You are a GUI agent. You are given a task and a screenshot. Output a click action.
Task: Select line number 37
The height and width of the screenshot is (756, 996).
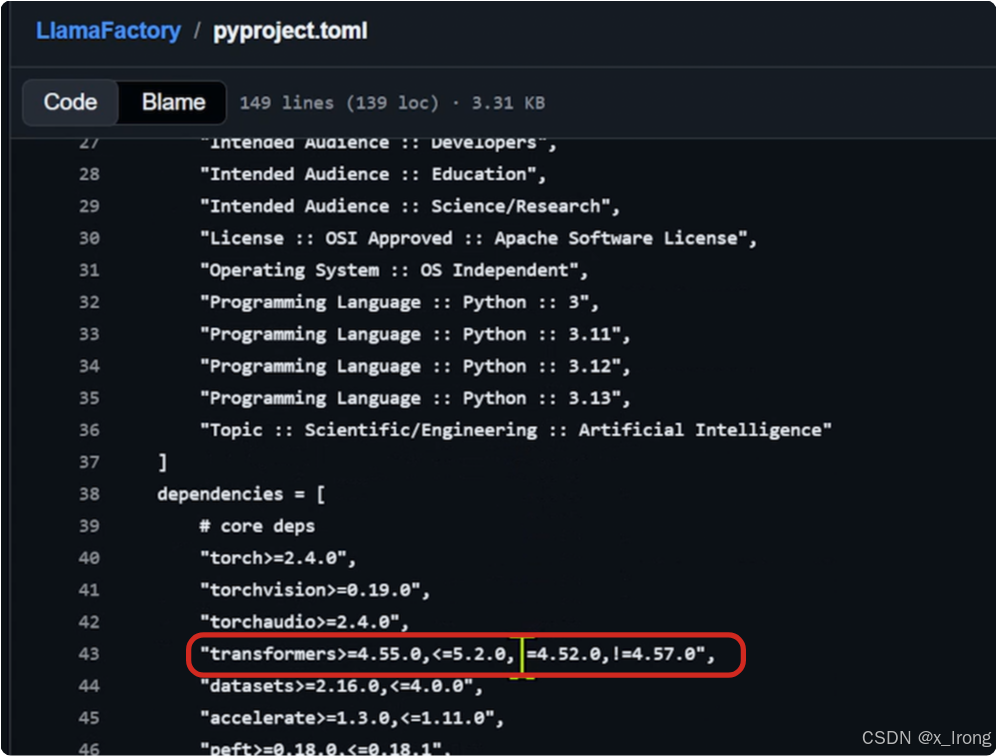[x=90, y=462]
